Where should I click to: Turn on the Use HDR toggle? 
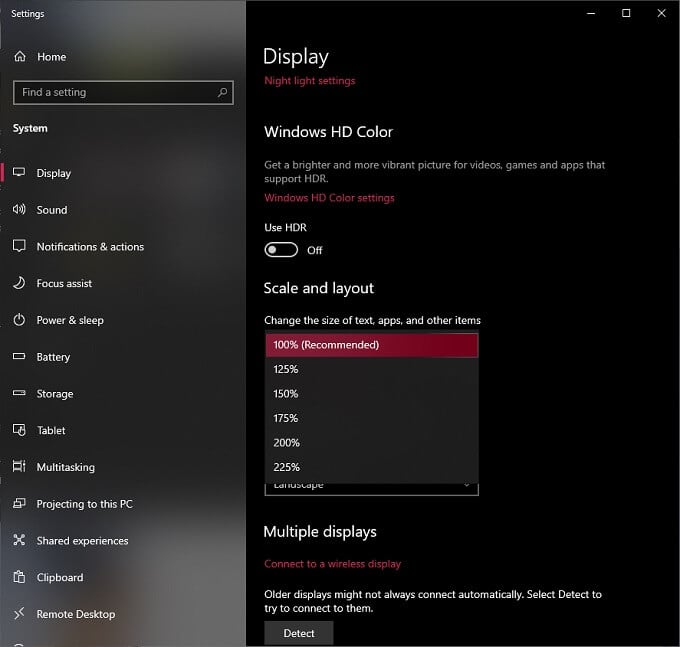pos(281,250)
